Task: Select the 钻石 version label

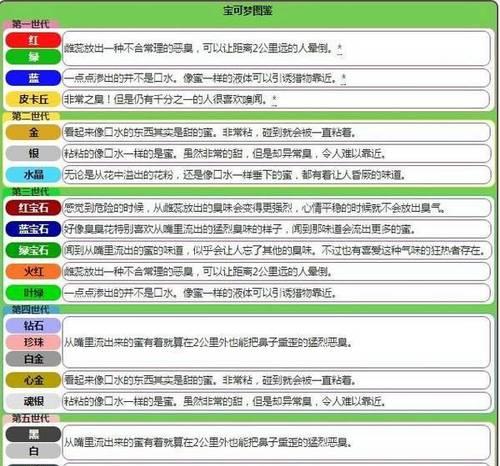Action: coord(33,325)
